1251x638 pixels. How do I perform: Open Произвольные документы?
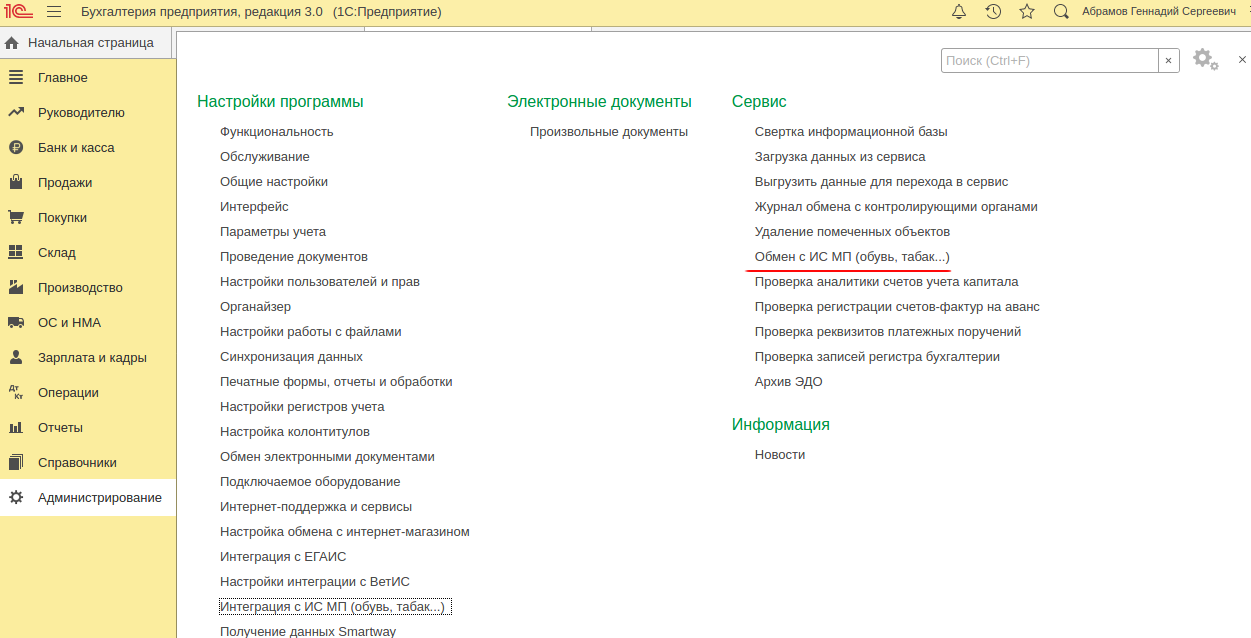(609, 131)
